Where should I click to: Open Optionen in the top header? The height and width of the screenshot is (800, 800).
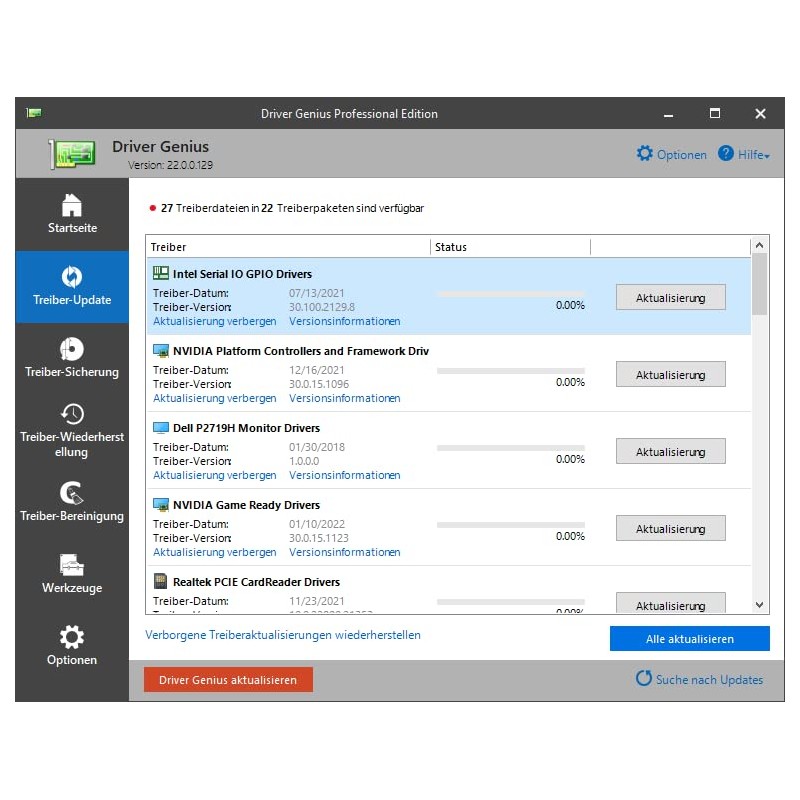(x=671, y=155)
